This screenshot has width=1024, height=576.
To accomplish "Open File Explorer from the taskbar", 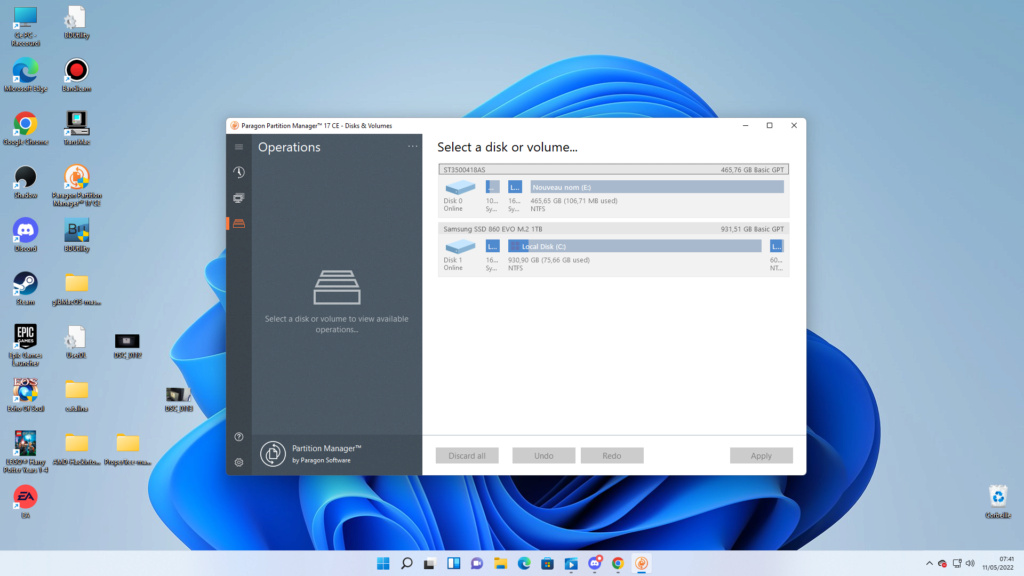I will pyautogui.click(x=500, y=564).
